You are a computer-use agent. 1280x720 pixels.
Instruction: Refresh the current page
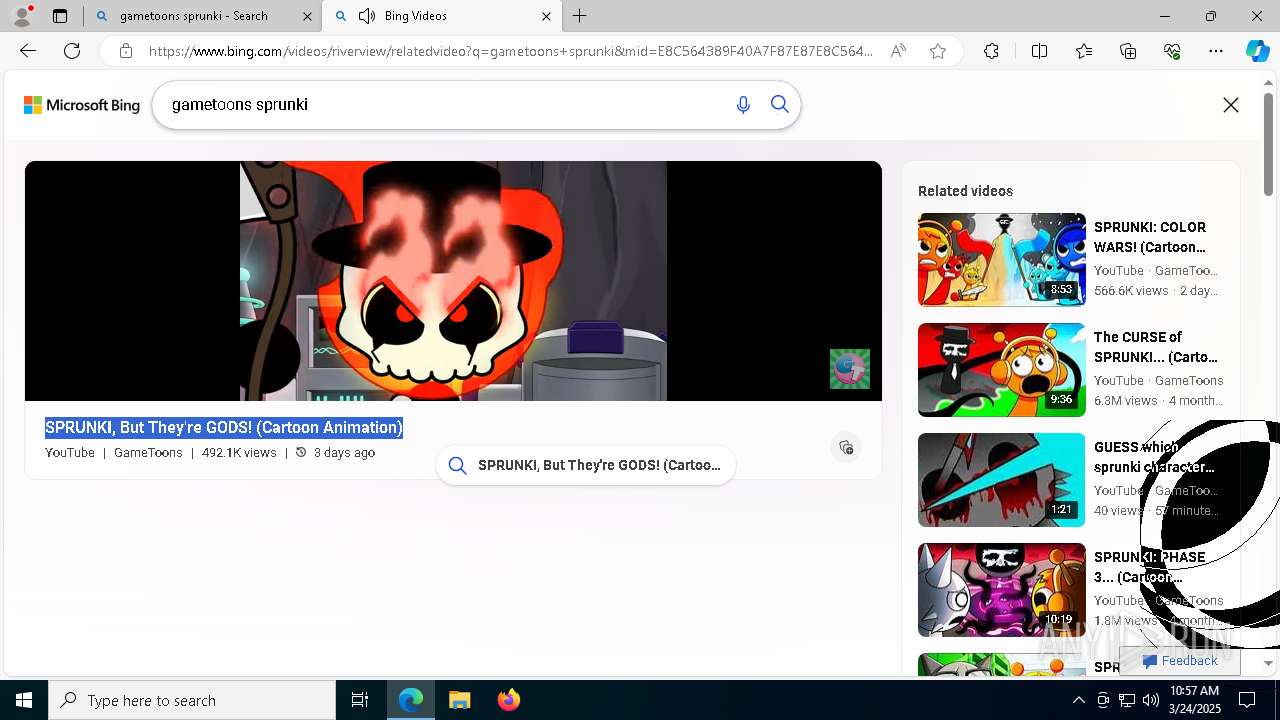pos(72,51)
